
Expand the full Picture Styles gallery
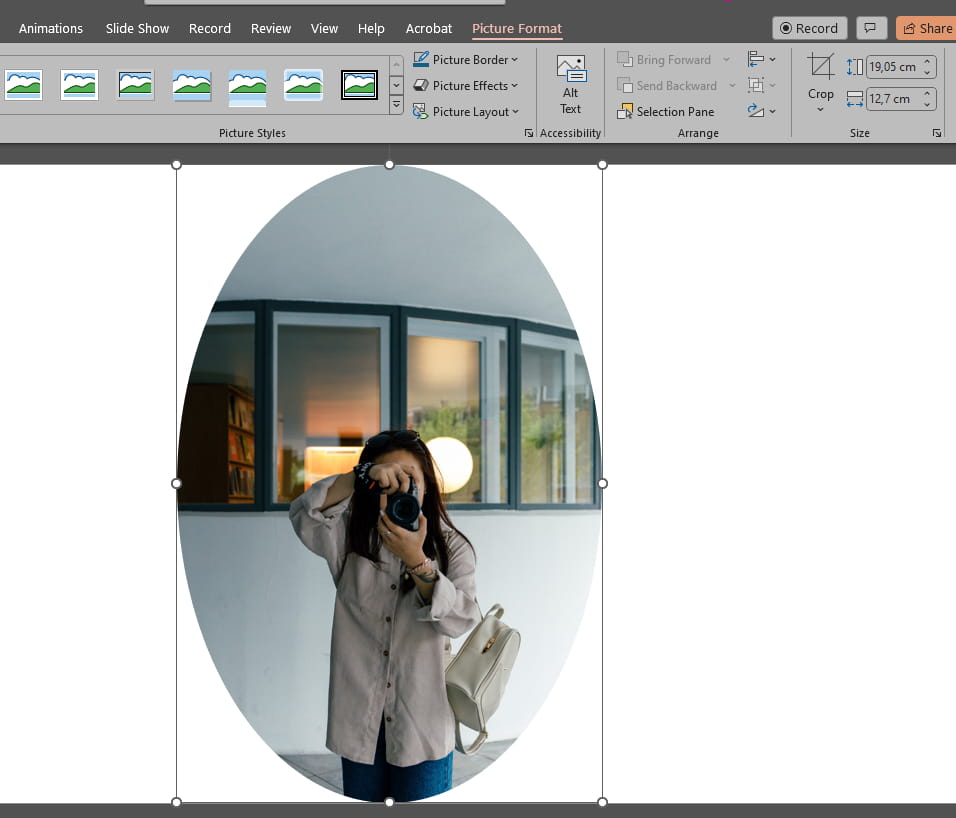pyautogui.click(x=396, y=105)
